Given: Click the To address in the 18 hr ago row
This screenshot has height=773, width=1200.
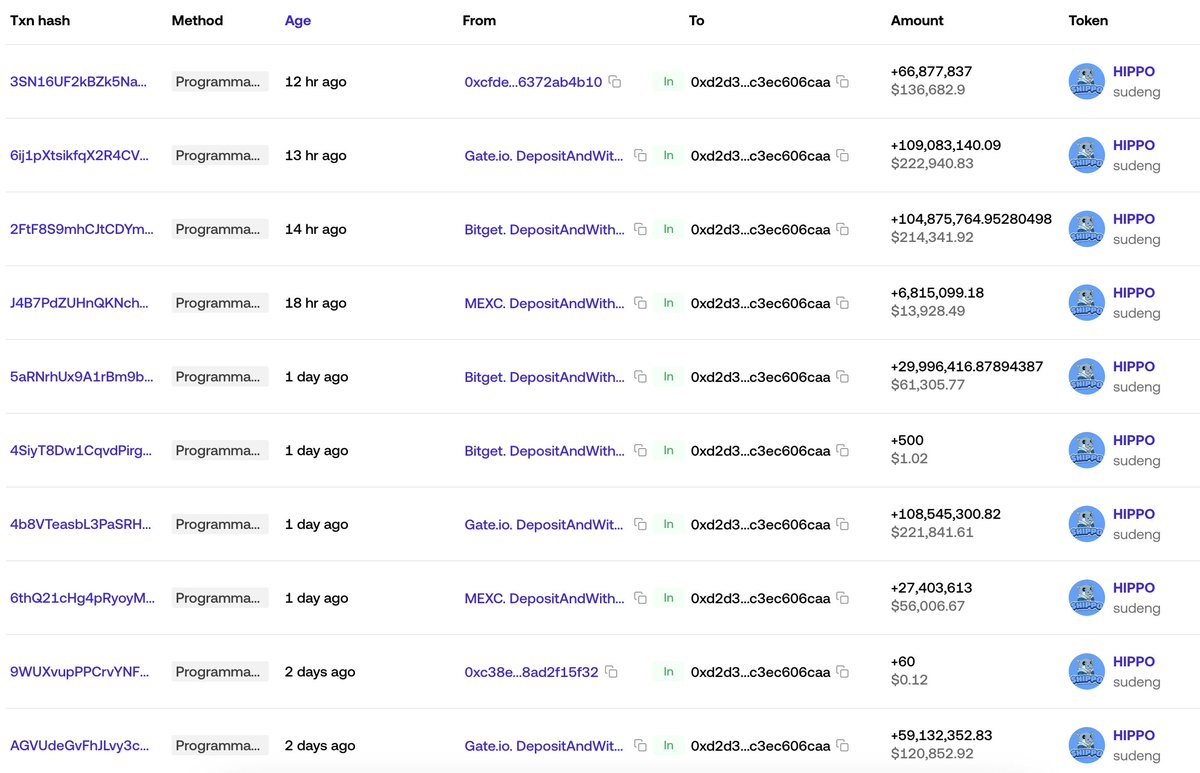Looking at the screenshot, I should pyautogui.click(x=760, y=303).
